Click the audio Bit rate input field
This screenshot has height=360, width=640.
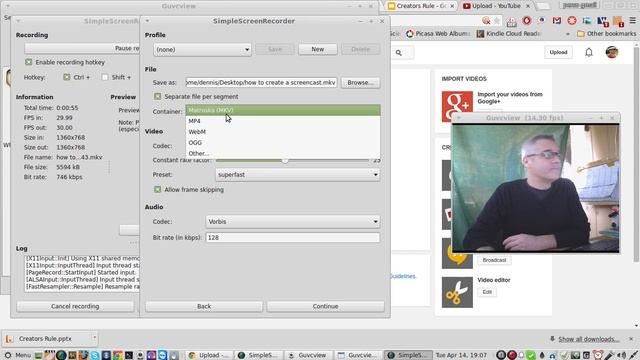click(x=292, y=238)
